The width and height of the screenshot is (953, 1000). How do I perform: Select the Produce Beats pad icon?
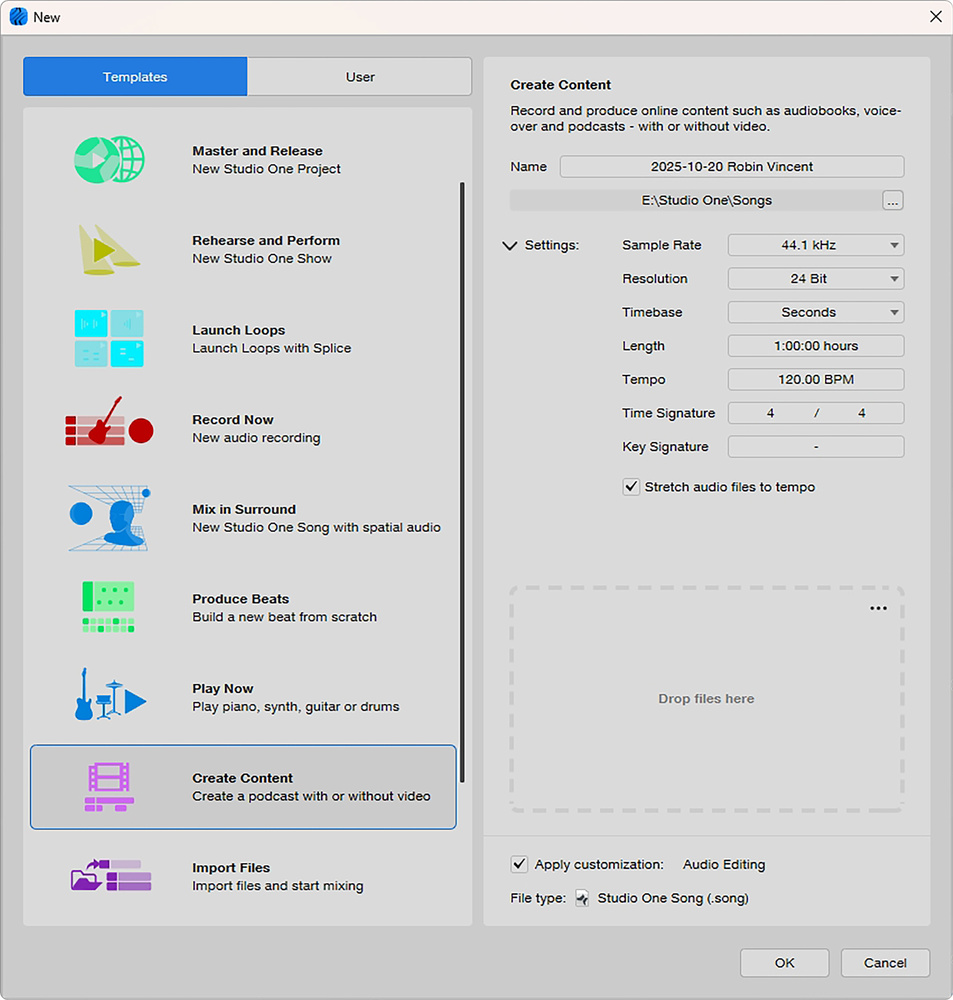109,607
